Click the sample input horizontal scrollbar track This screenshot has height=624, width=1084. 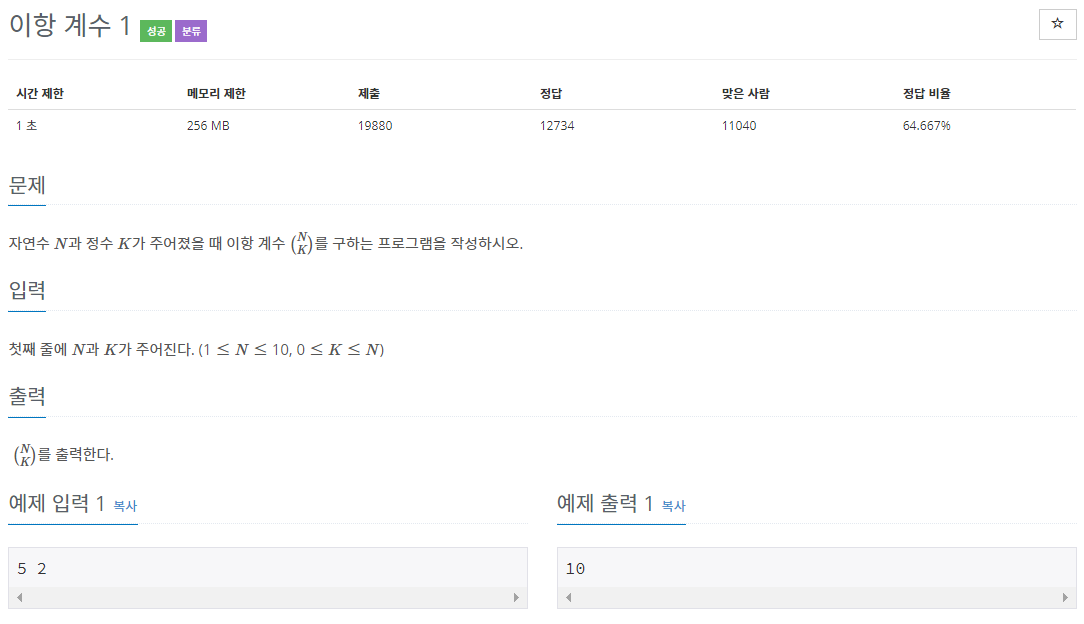point(268,597)
